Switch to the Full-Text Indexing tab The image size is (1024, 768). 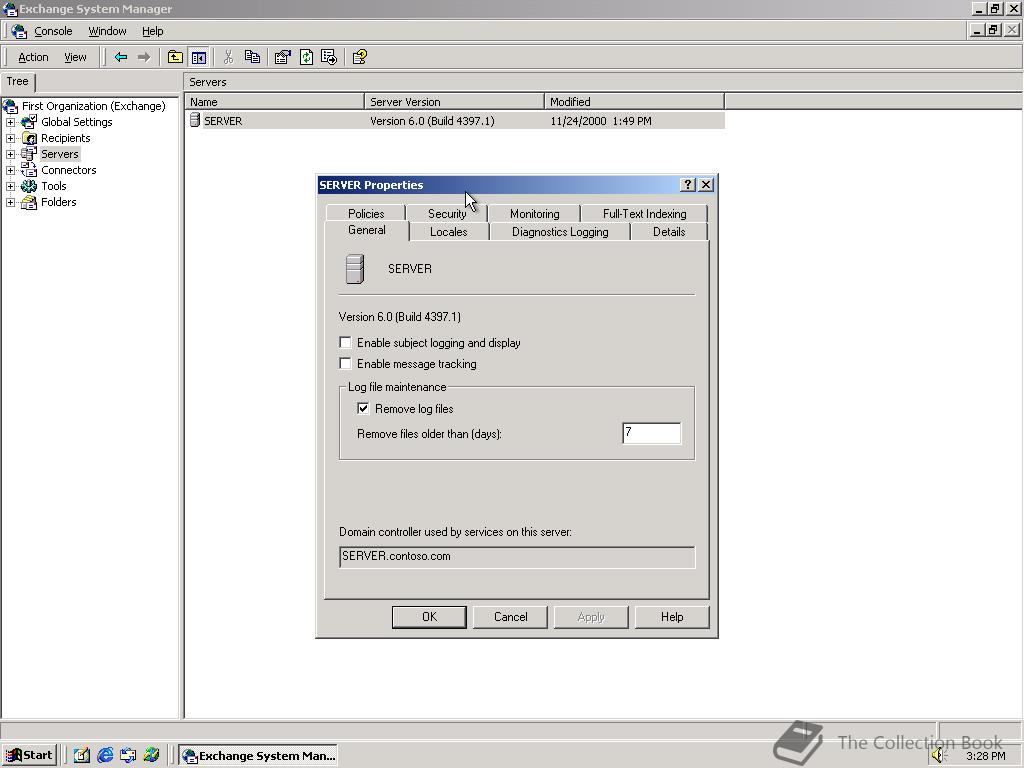645,214
